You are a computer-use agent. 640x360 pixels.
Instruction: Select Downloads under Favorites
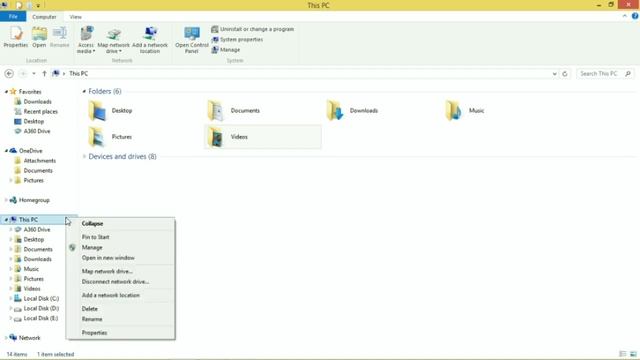point(37,102)
